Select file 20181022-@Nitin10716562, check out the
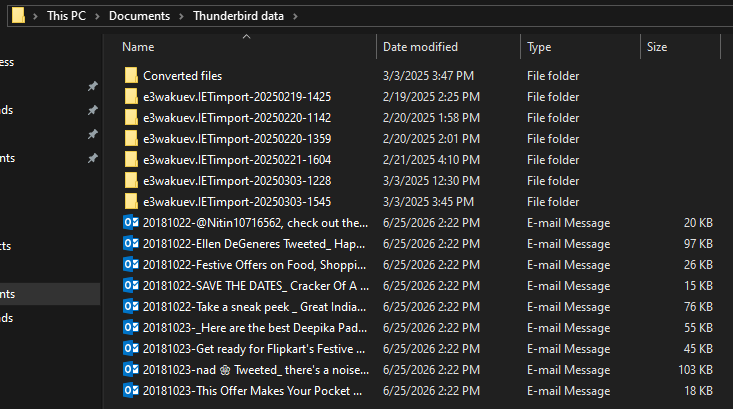Image resolution: width=733 pixels, height=409 pixels. [255, 223]
